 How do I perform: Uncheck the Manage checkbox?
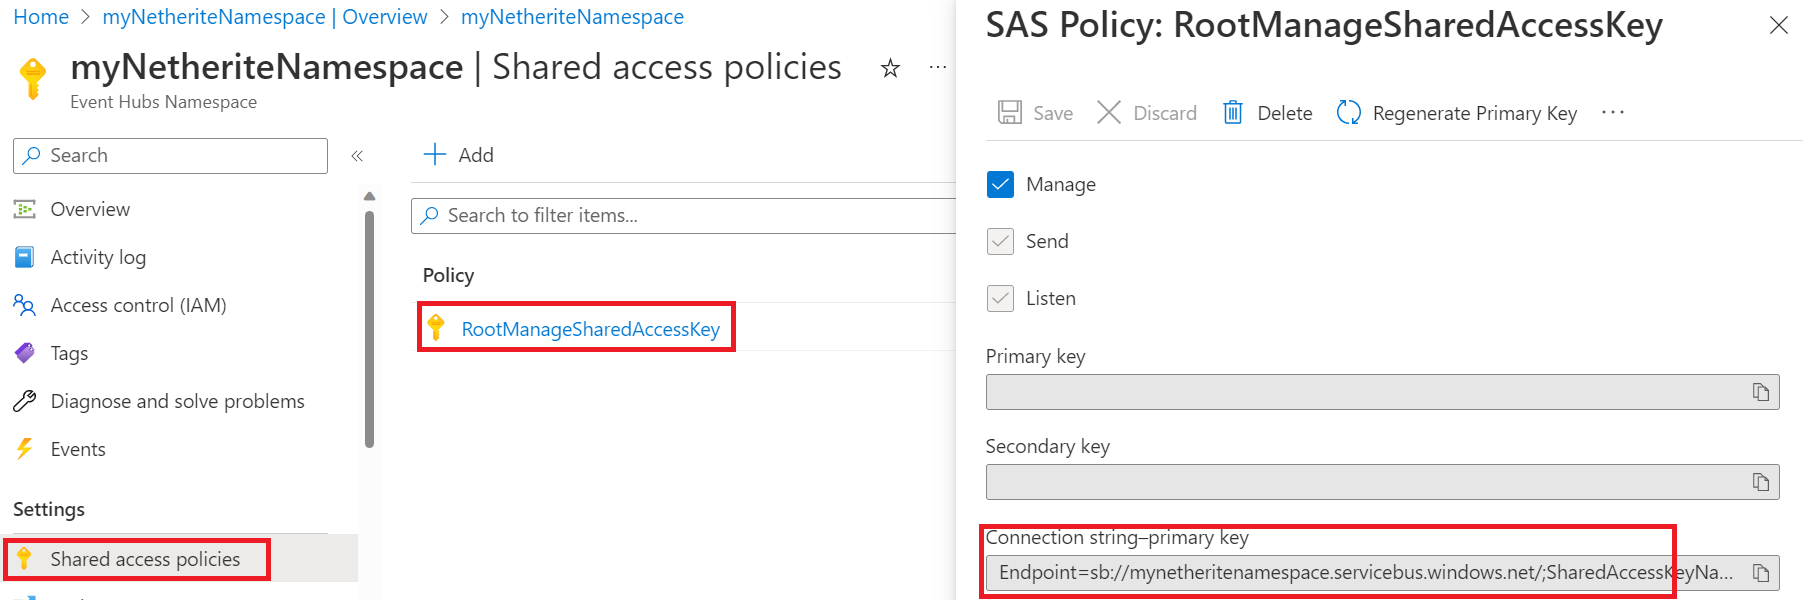[1000, 184]
